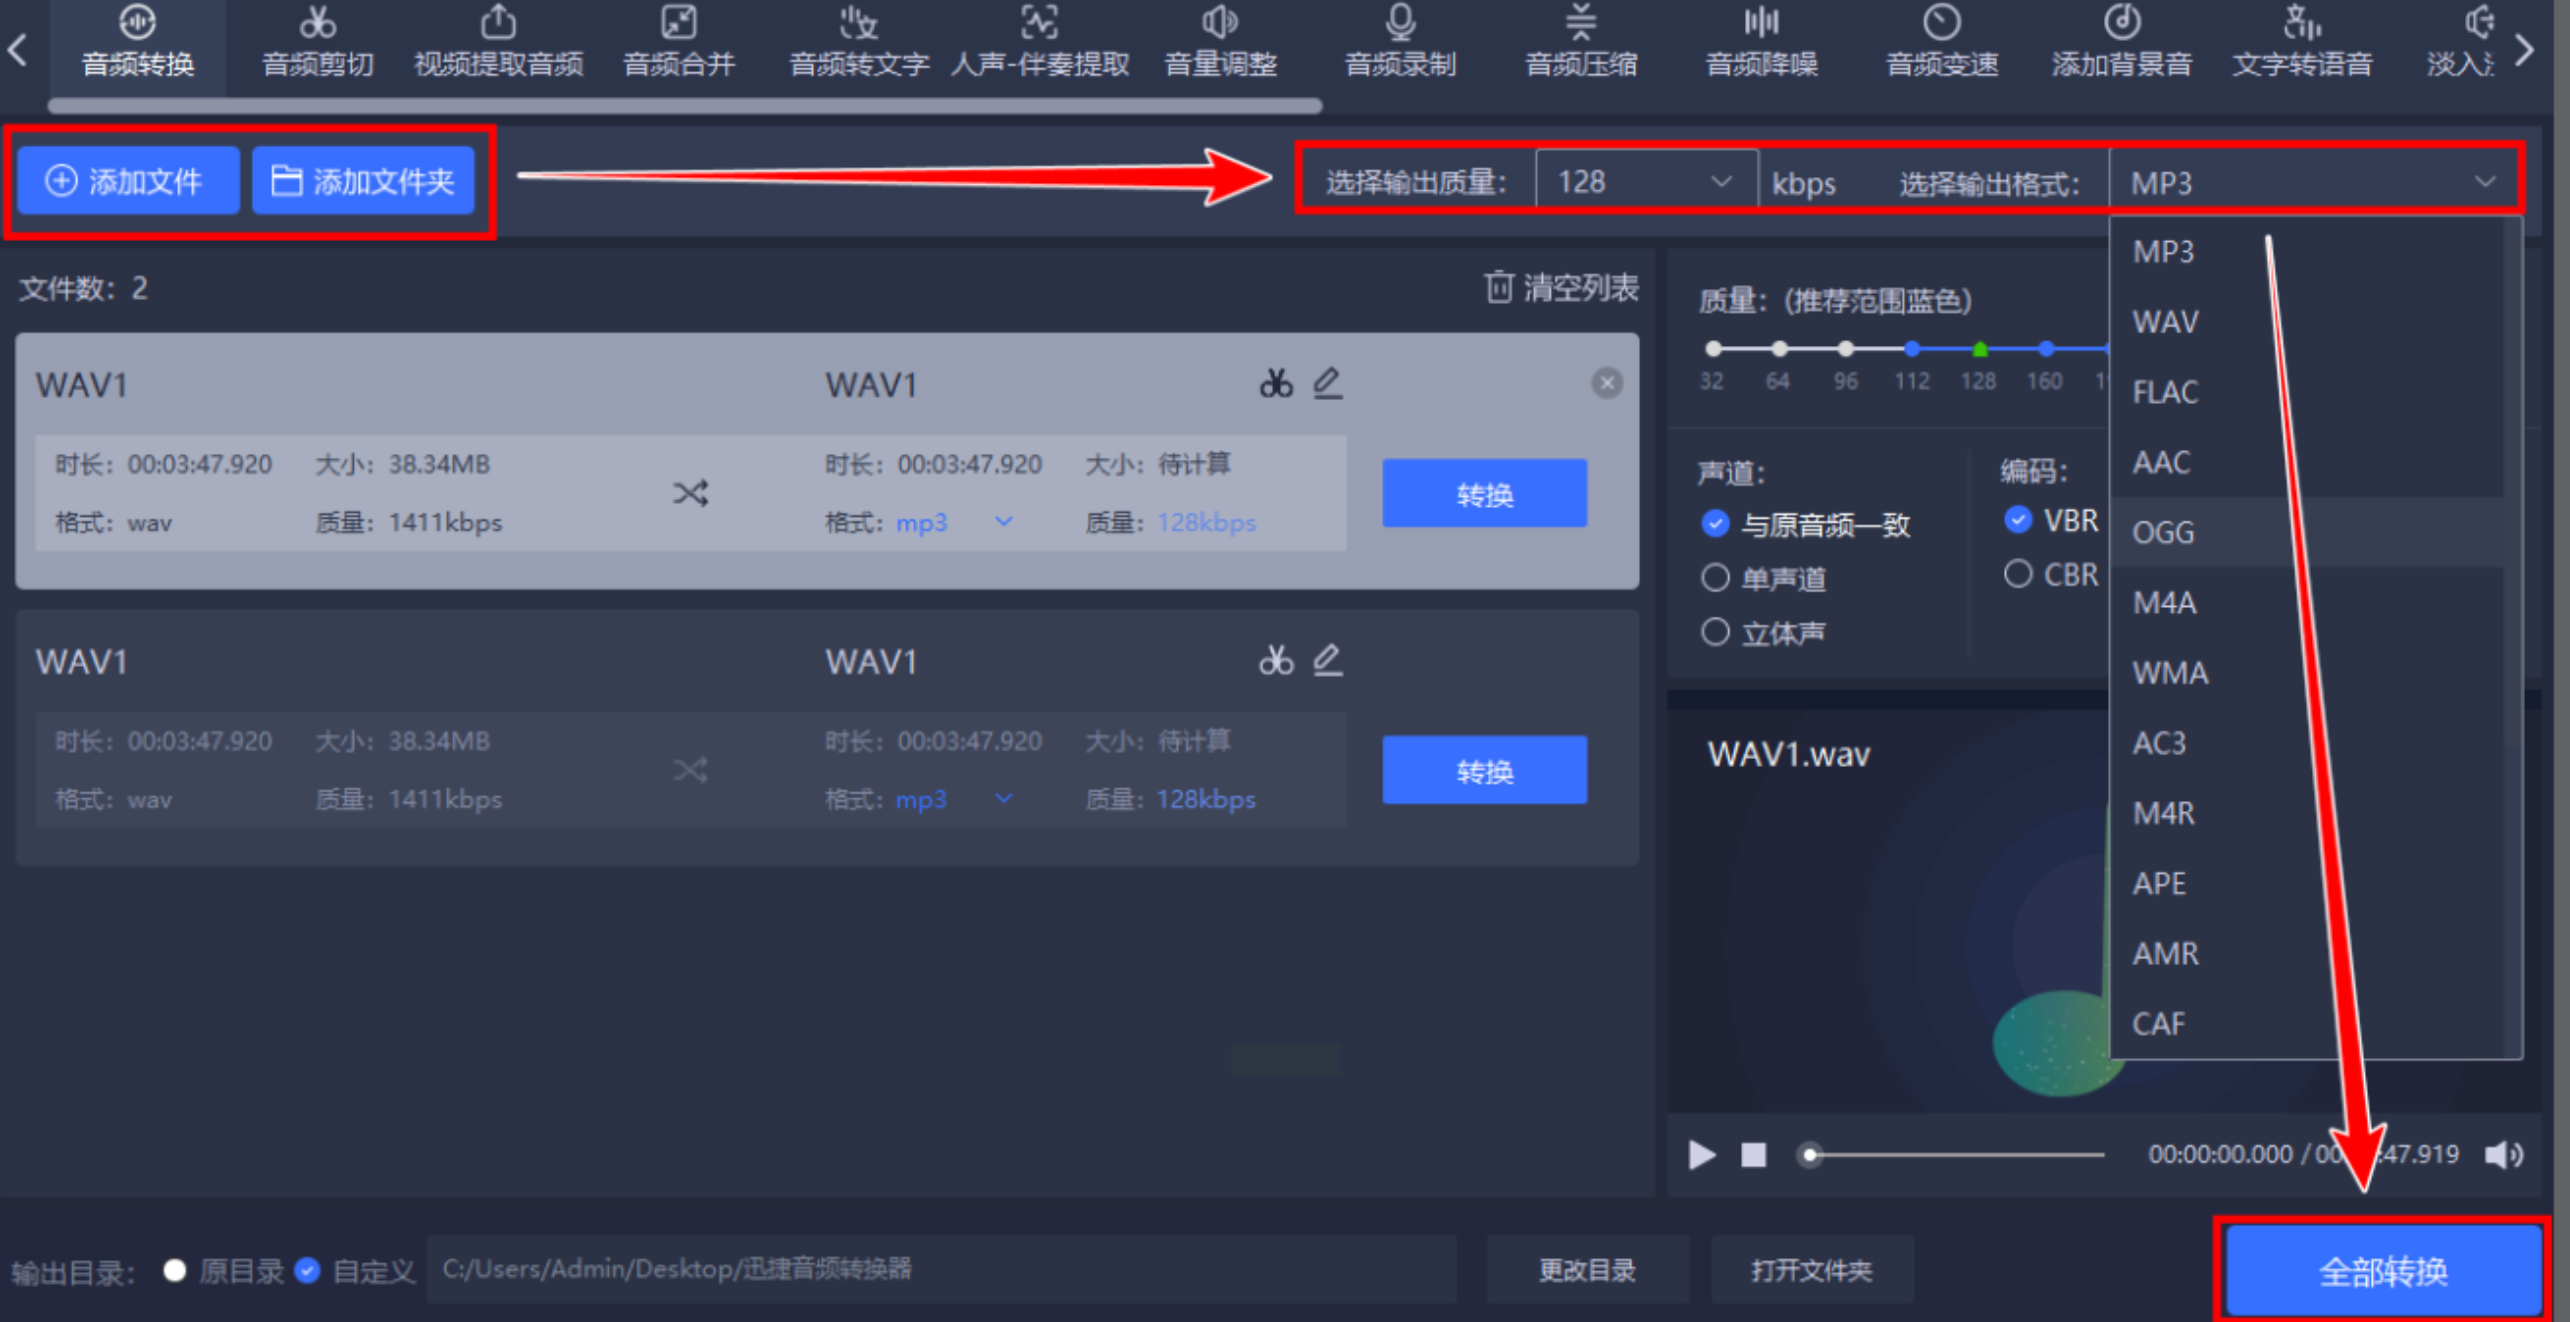Choose FLAC from the output format list
The image size is (2570, 1322).
pos(2165,392)
